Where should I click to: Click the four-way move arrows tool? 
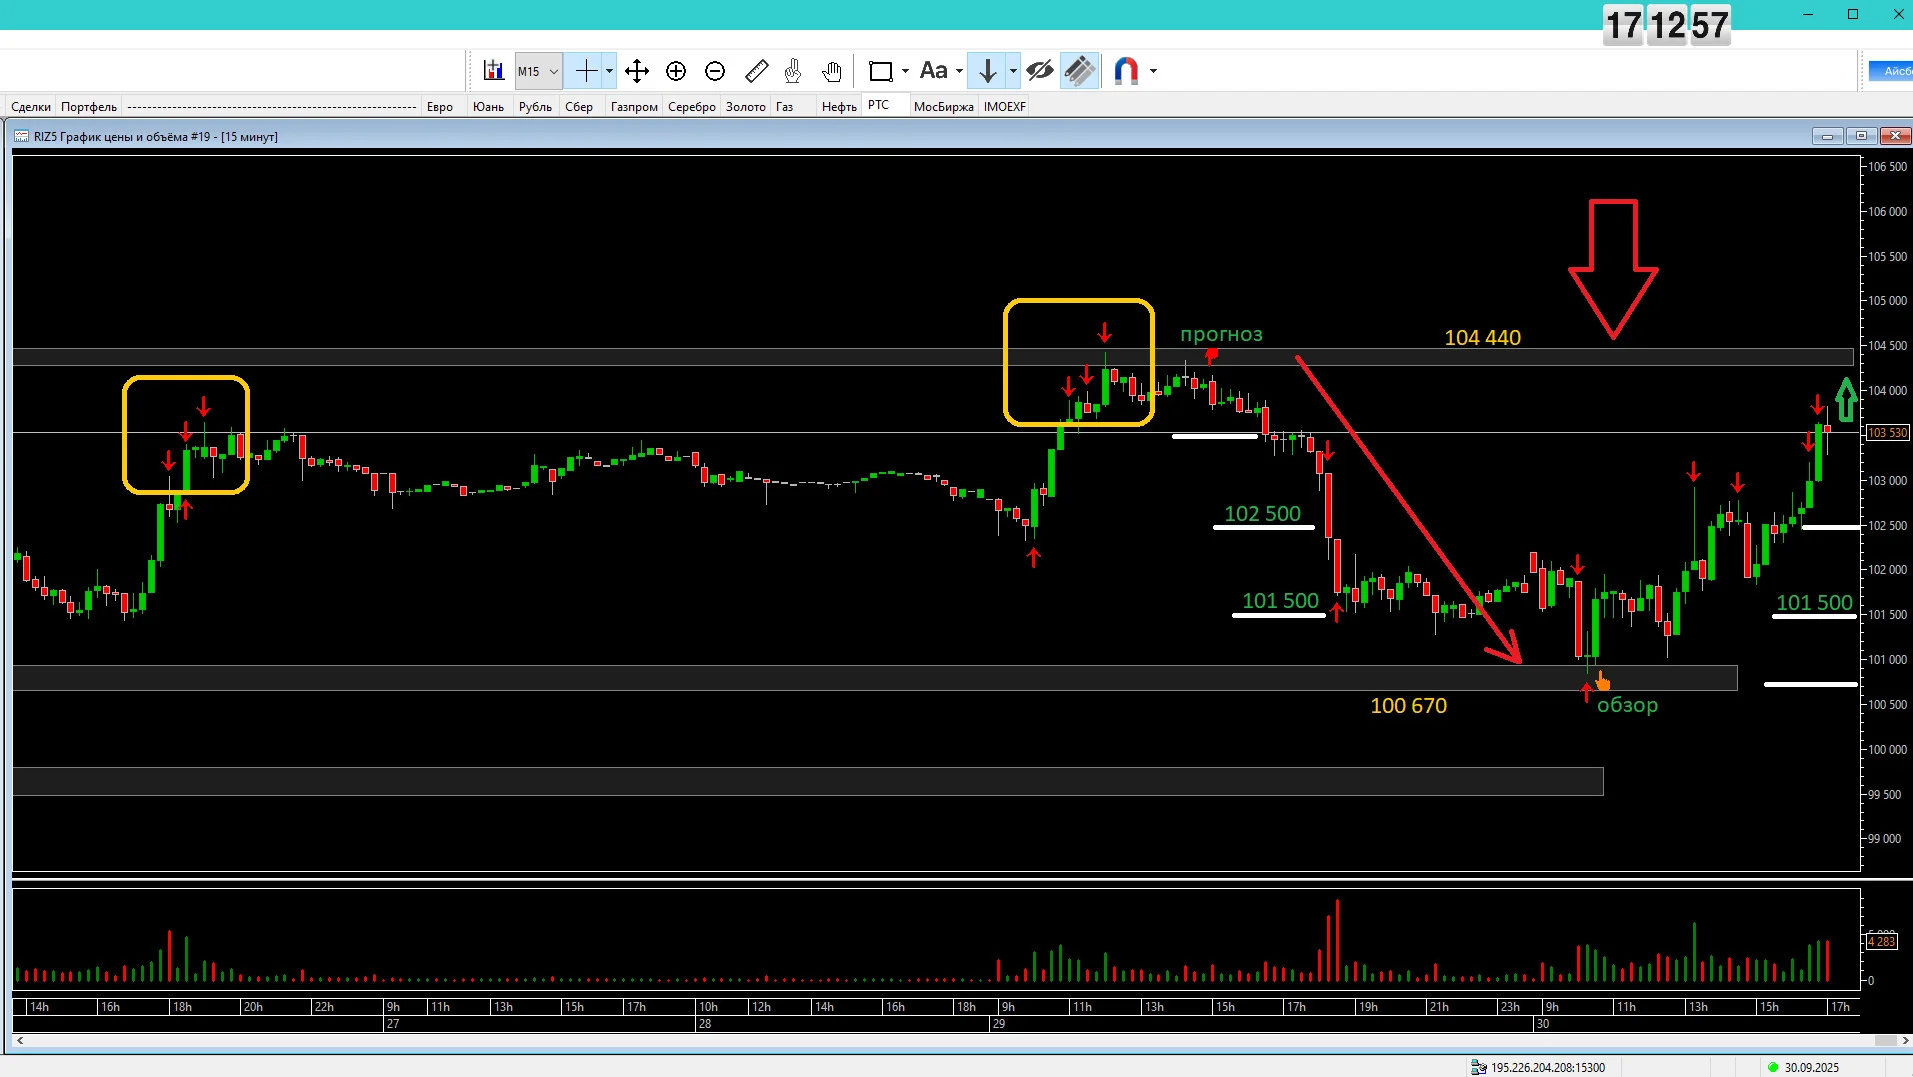637,71
